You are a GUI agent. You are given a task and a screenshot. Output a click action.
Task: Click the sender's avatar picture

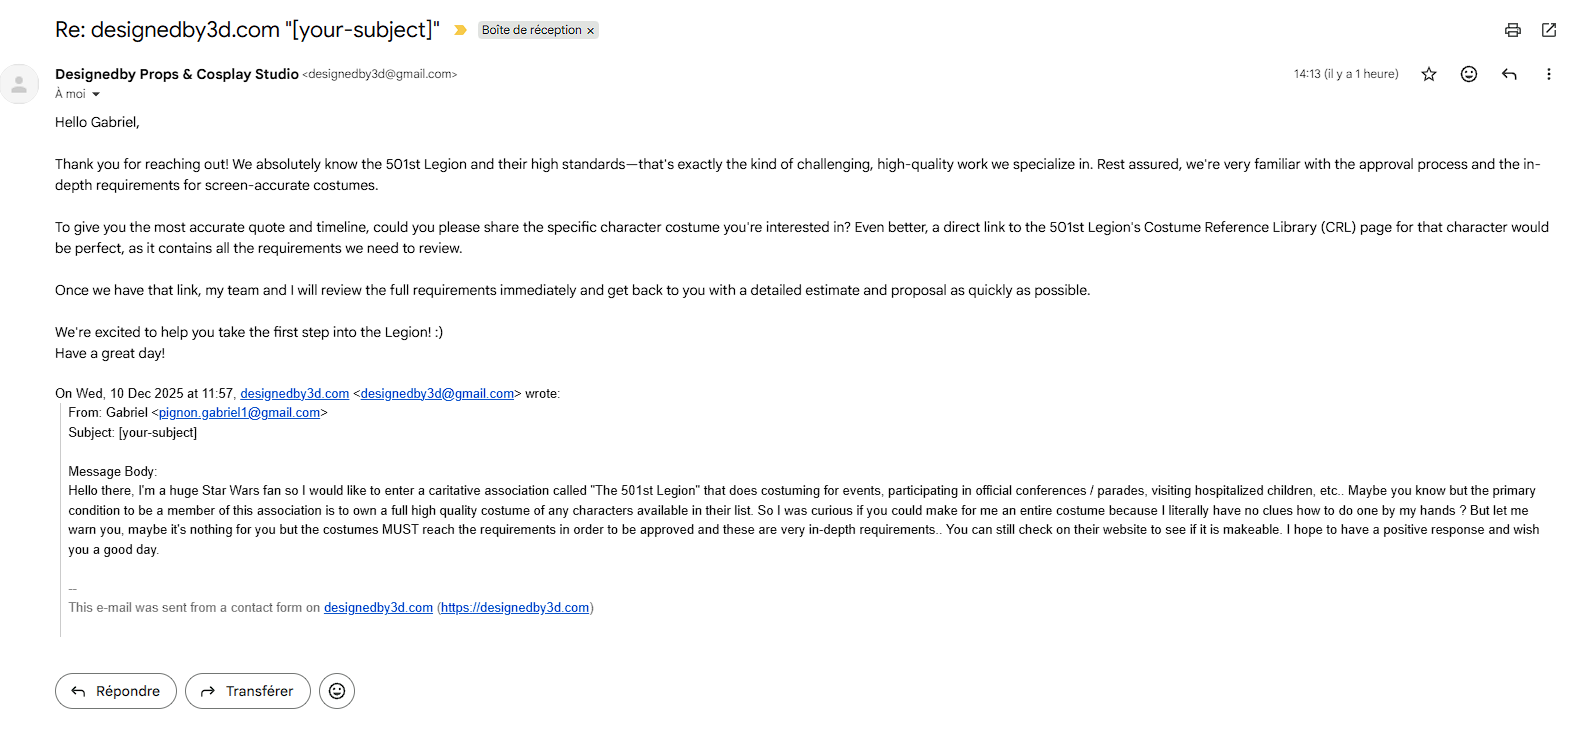click(x=19, y=84)
